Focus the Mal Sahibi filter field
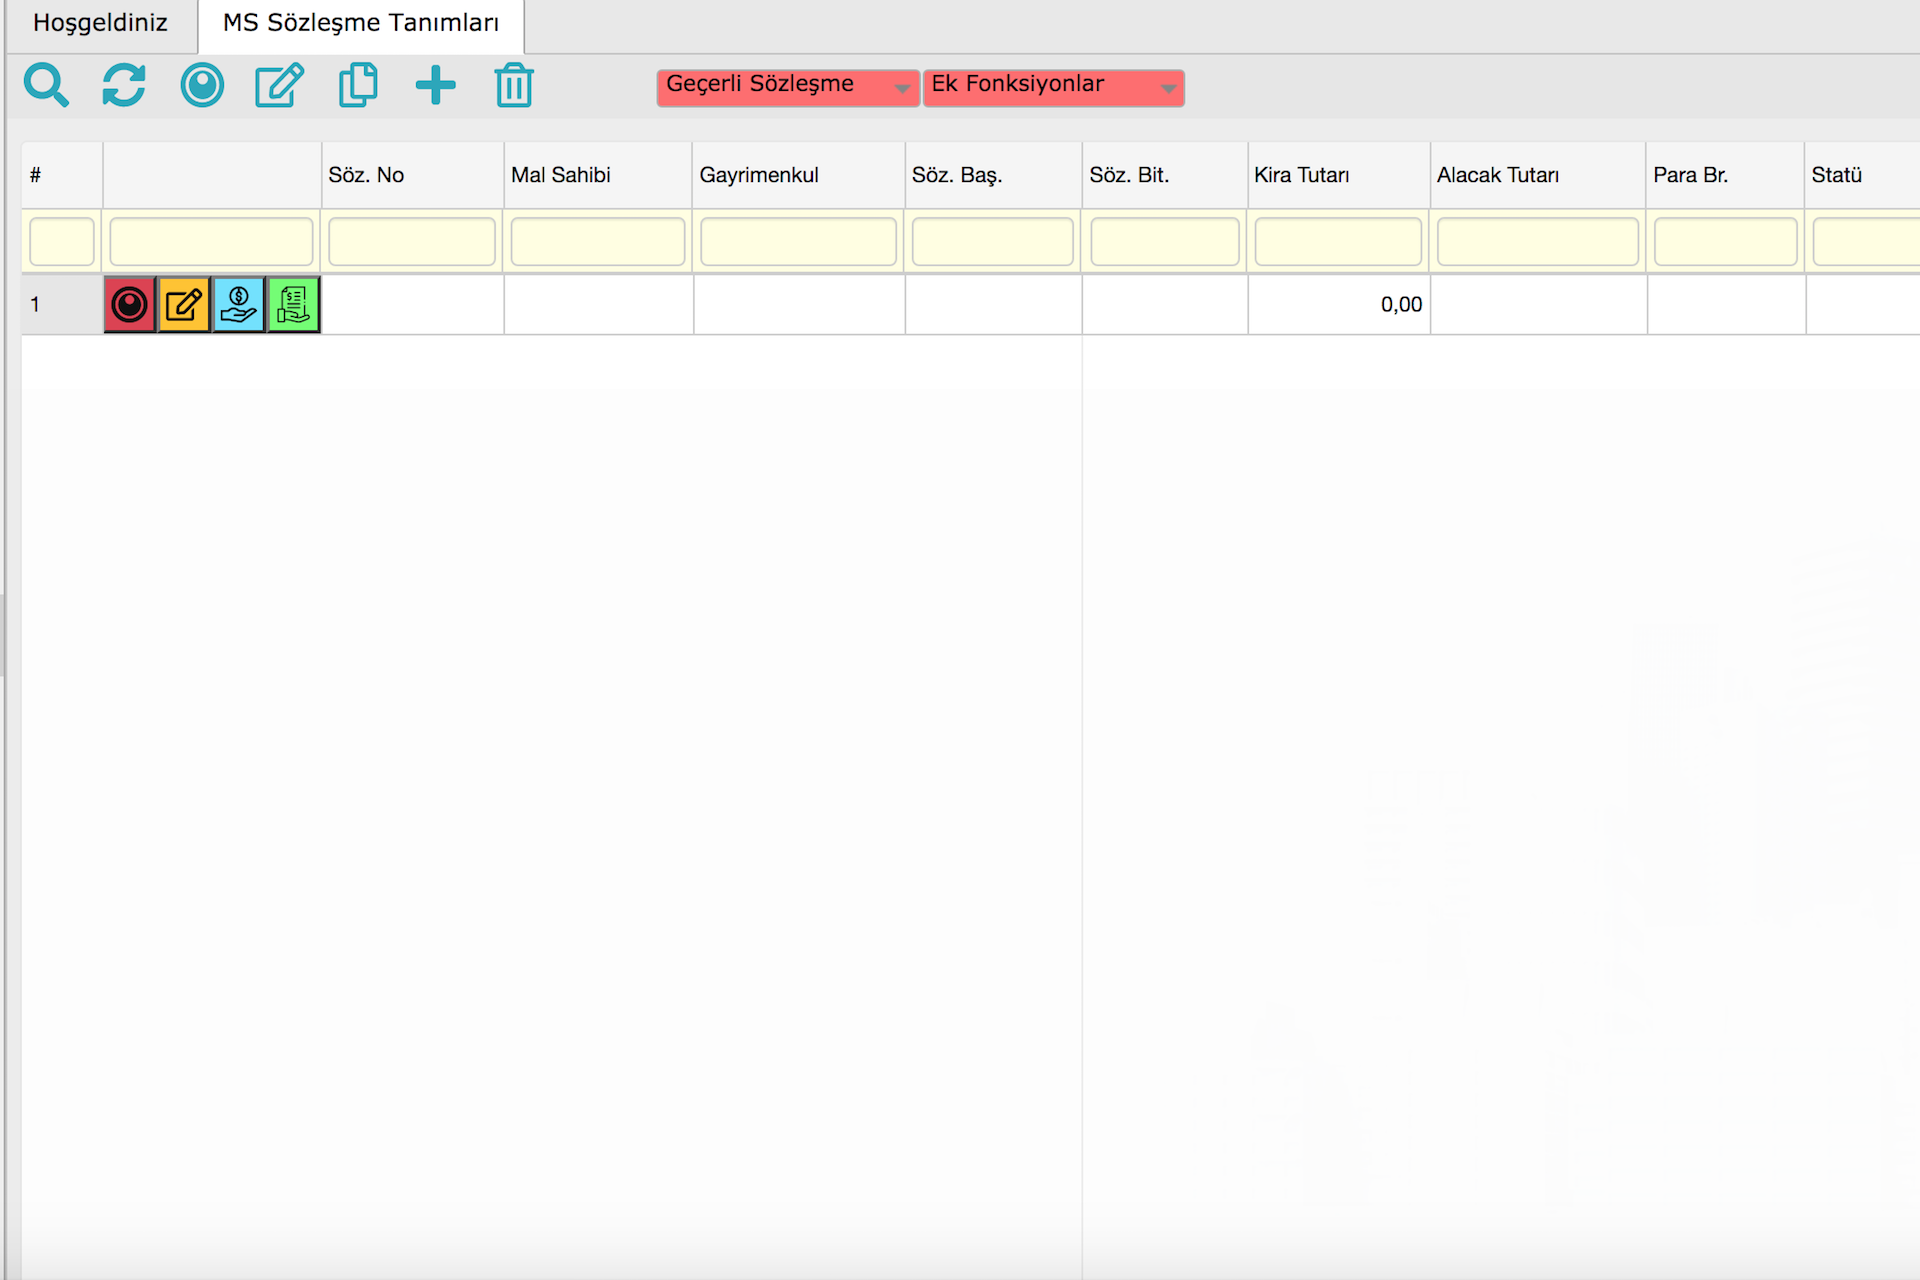Image resolution: width=1920 pixels, height=1280 pixels. click(x=597, y=242)
